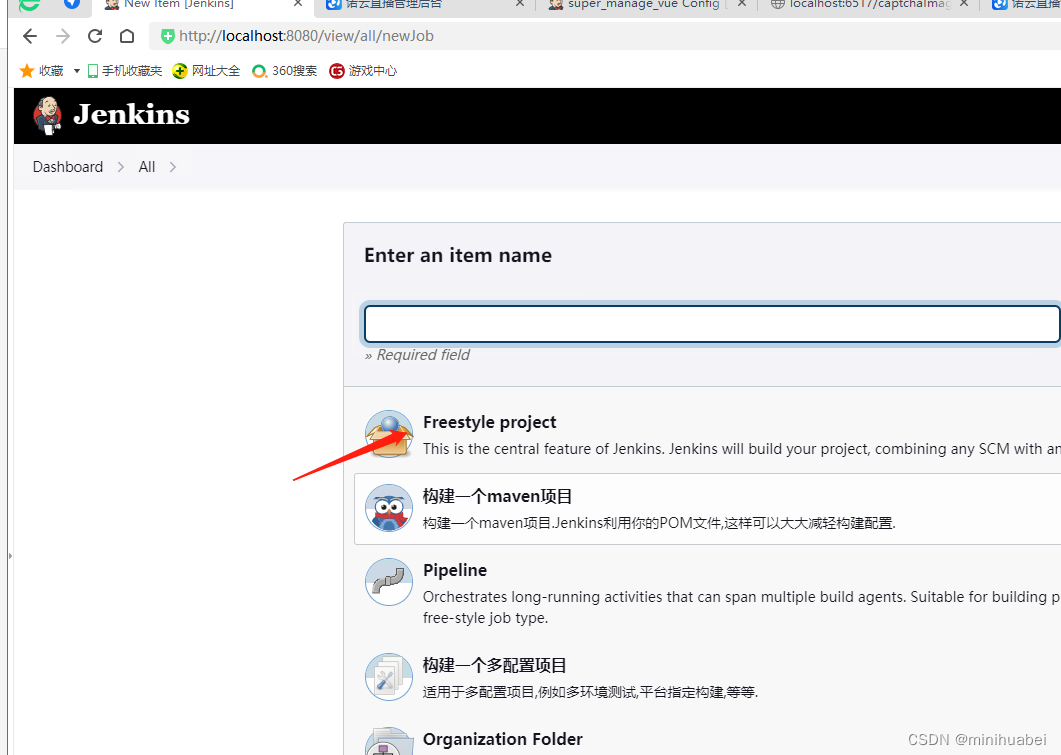Select the multi-configuration project tools icon
The width and height of the screenshot is (1061, 755).
coord(389,677)
